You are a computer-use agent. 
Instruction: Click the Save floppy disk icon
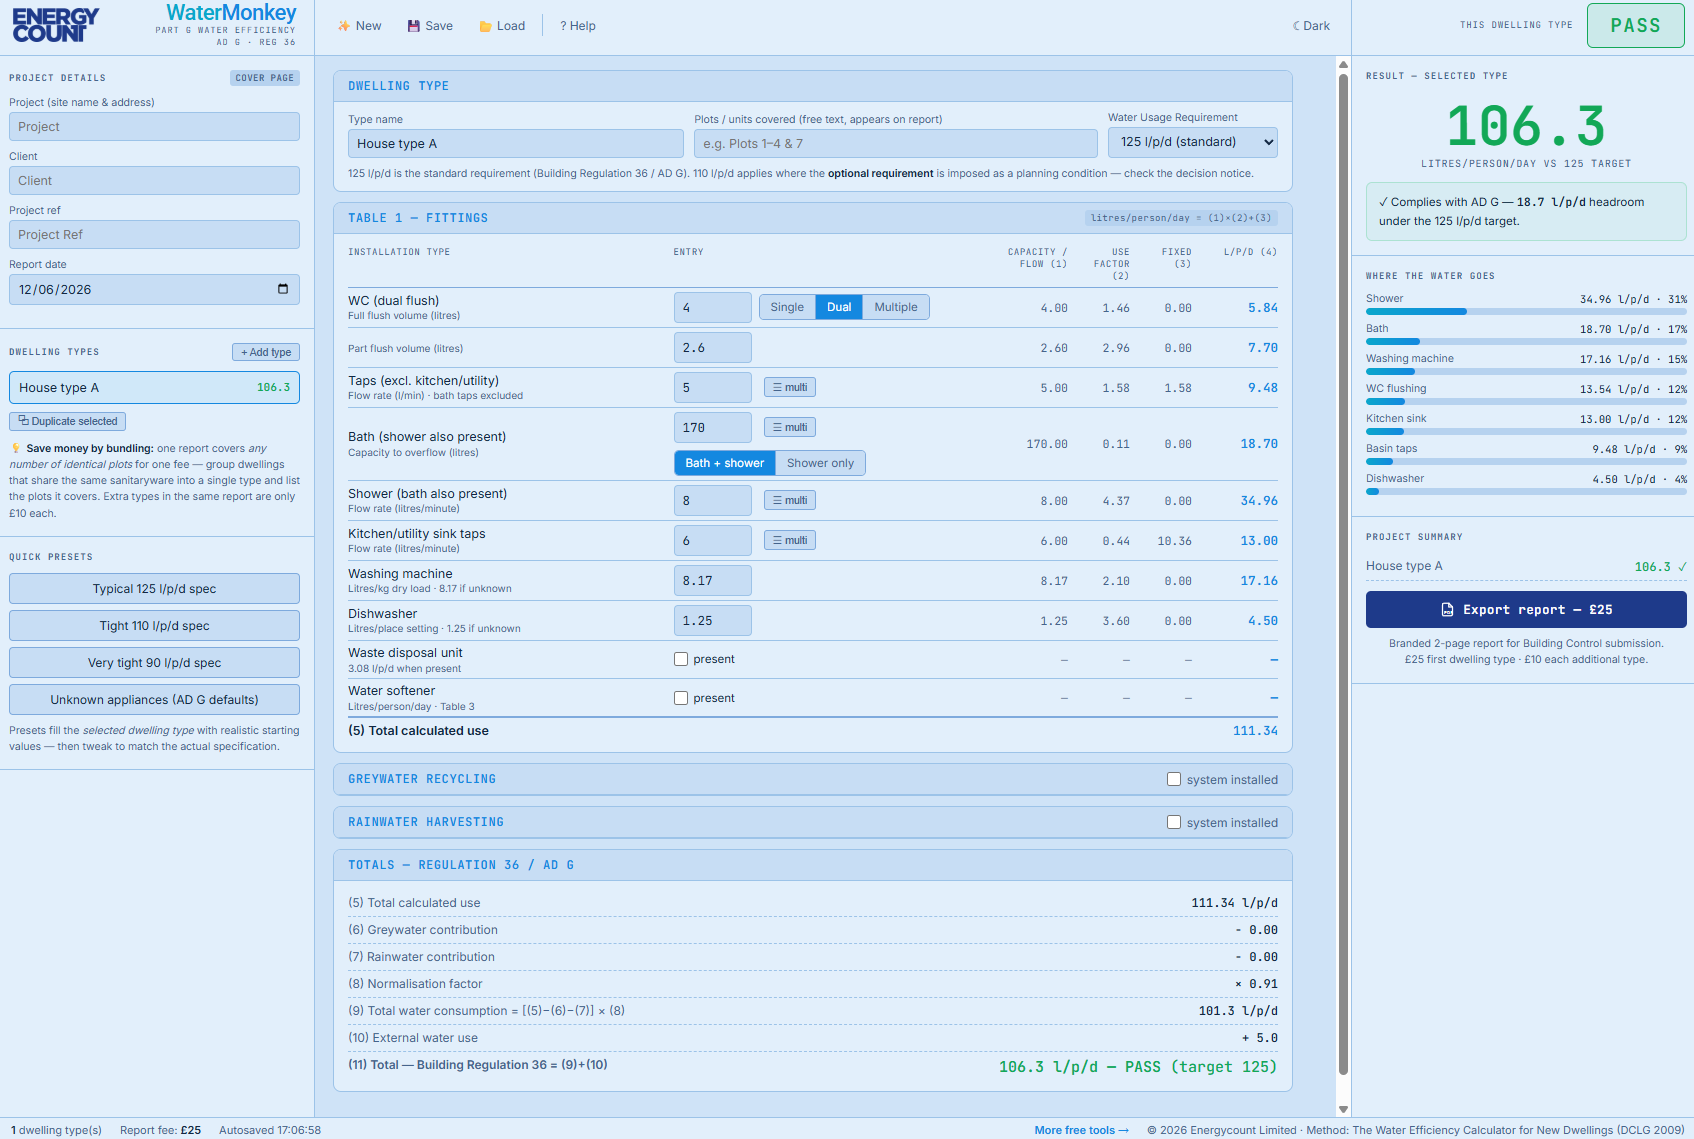[x=413, y=26]
